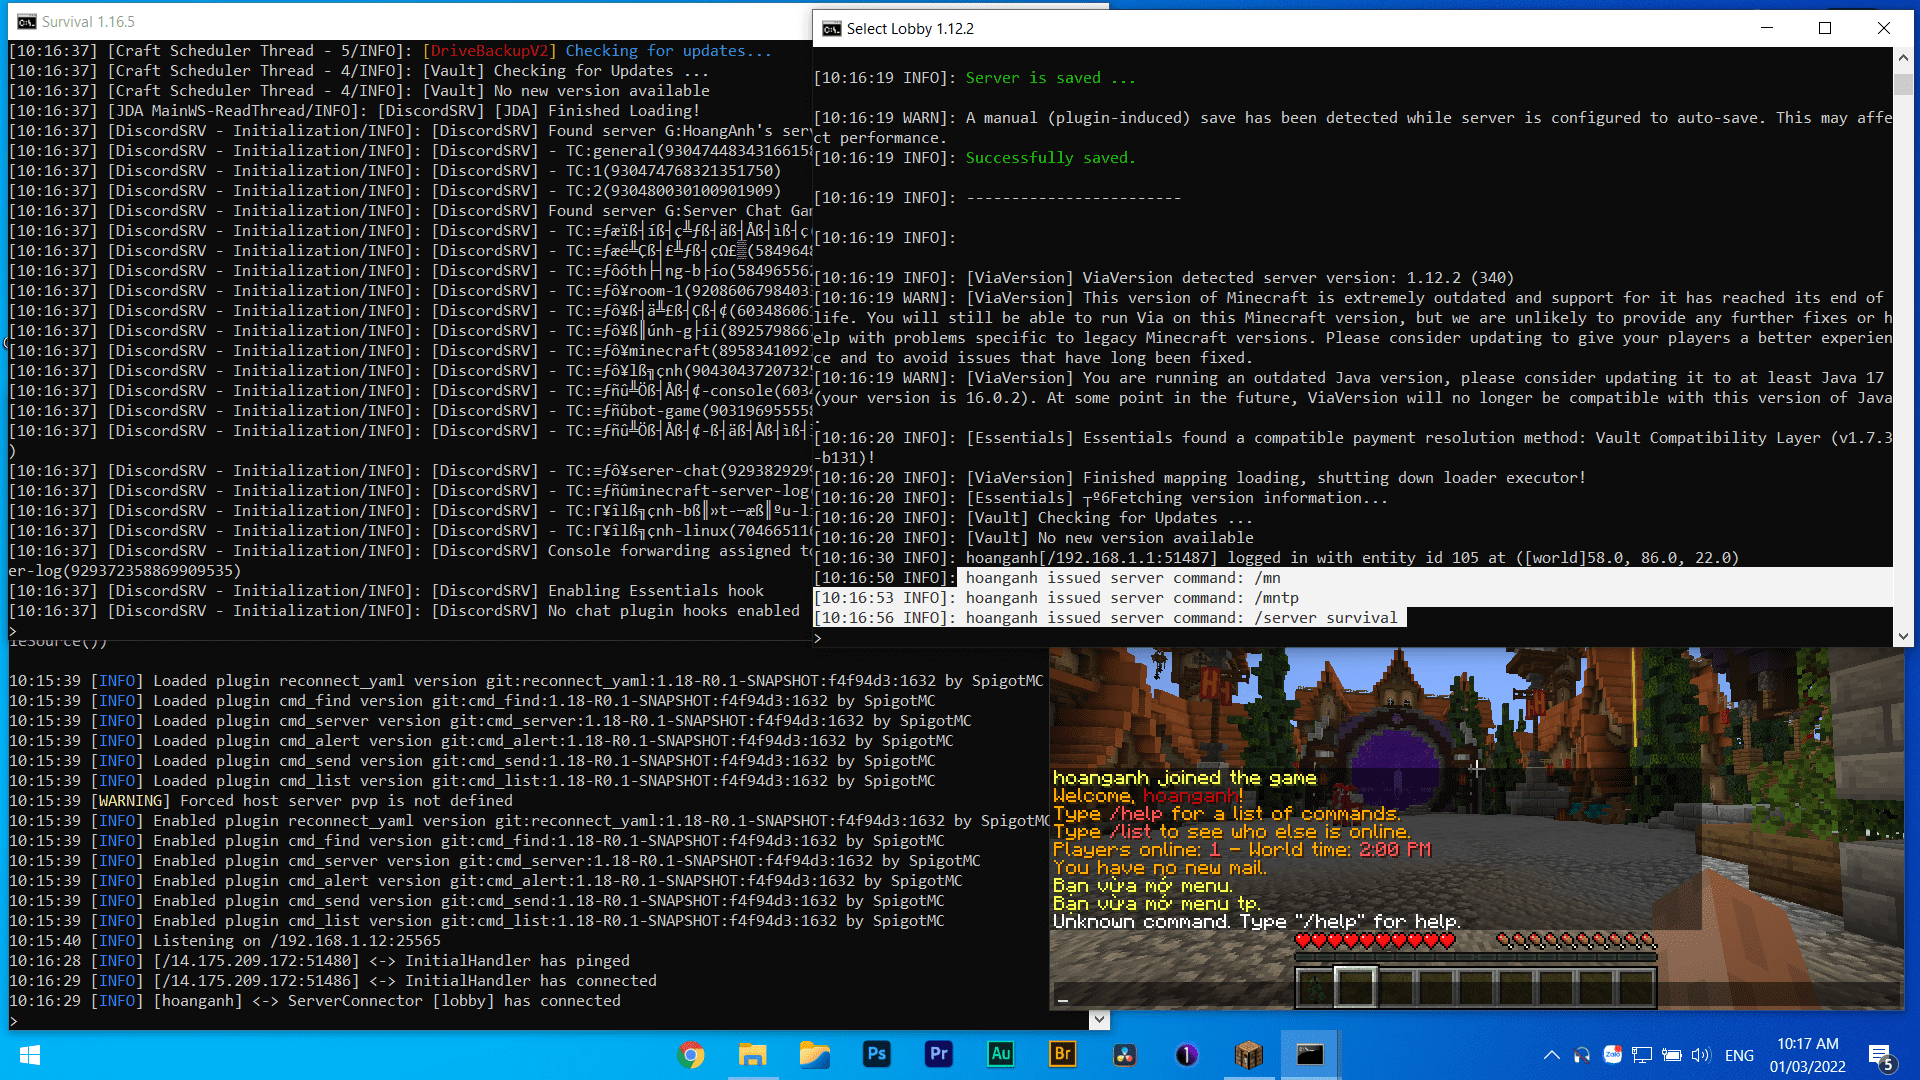
Task: Click the command prompt taskbar icon
Action: click(x=1310, y=1055)
